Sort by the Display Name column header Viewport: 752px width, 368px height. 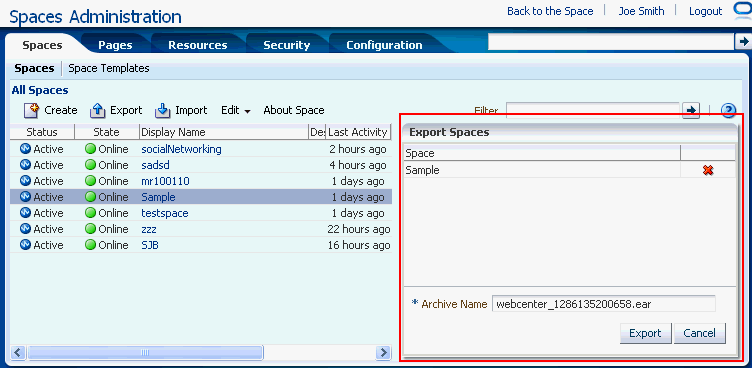point(224,132)
